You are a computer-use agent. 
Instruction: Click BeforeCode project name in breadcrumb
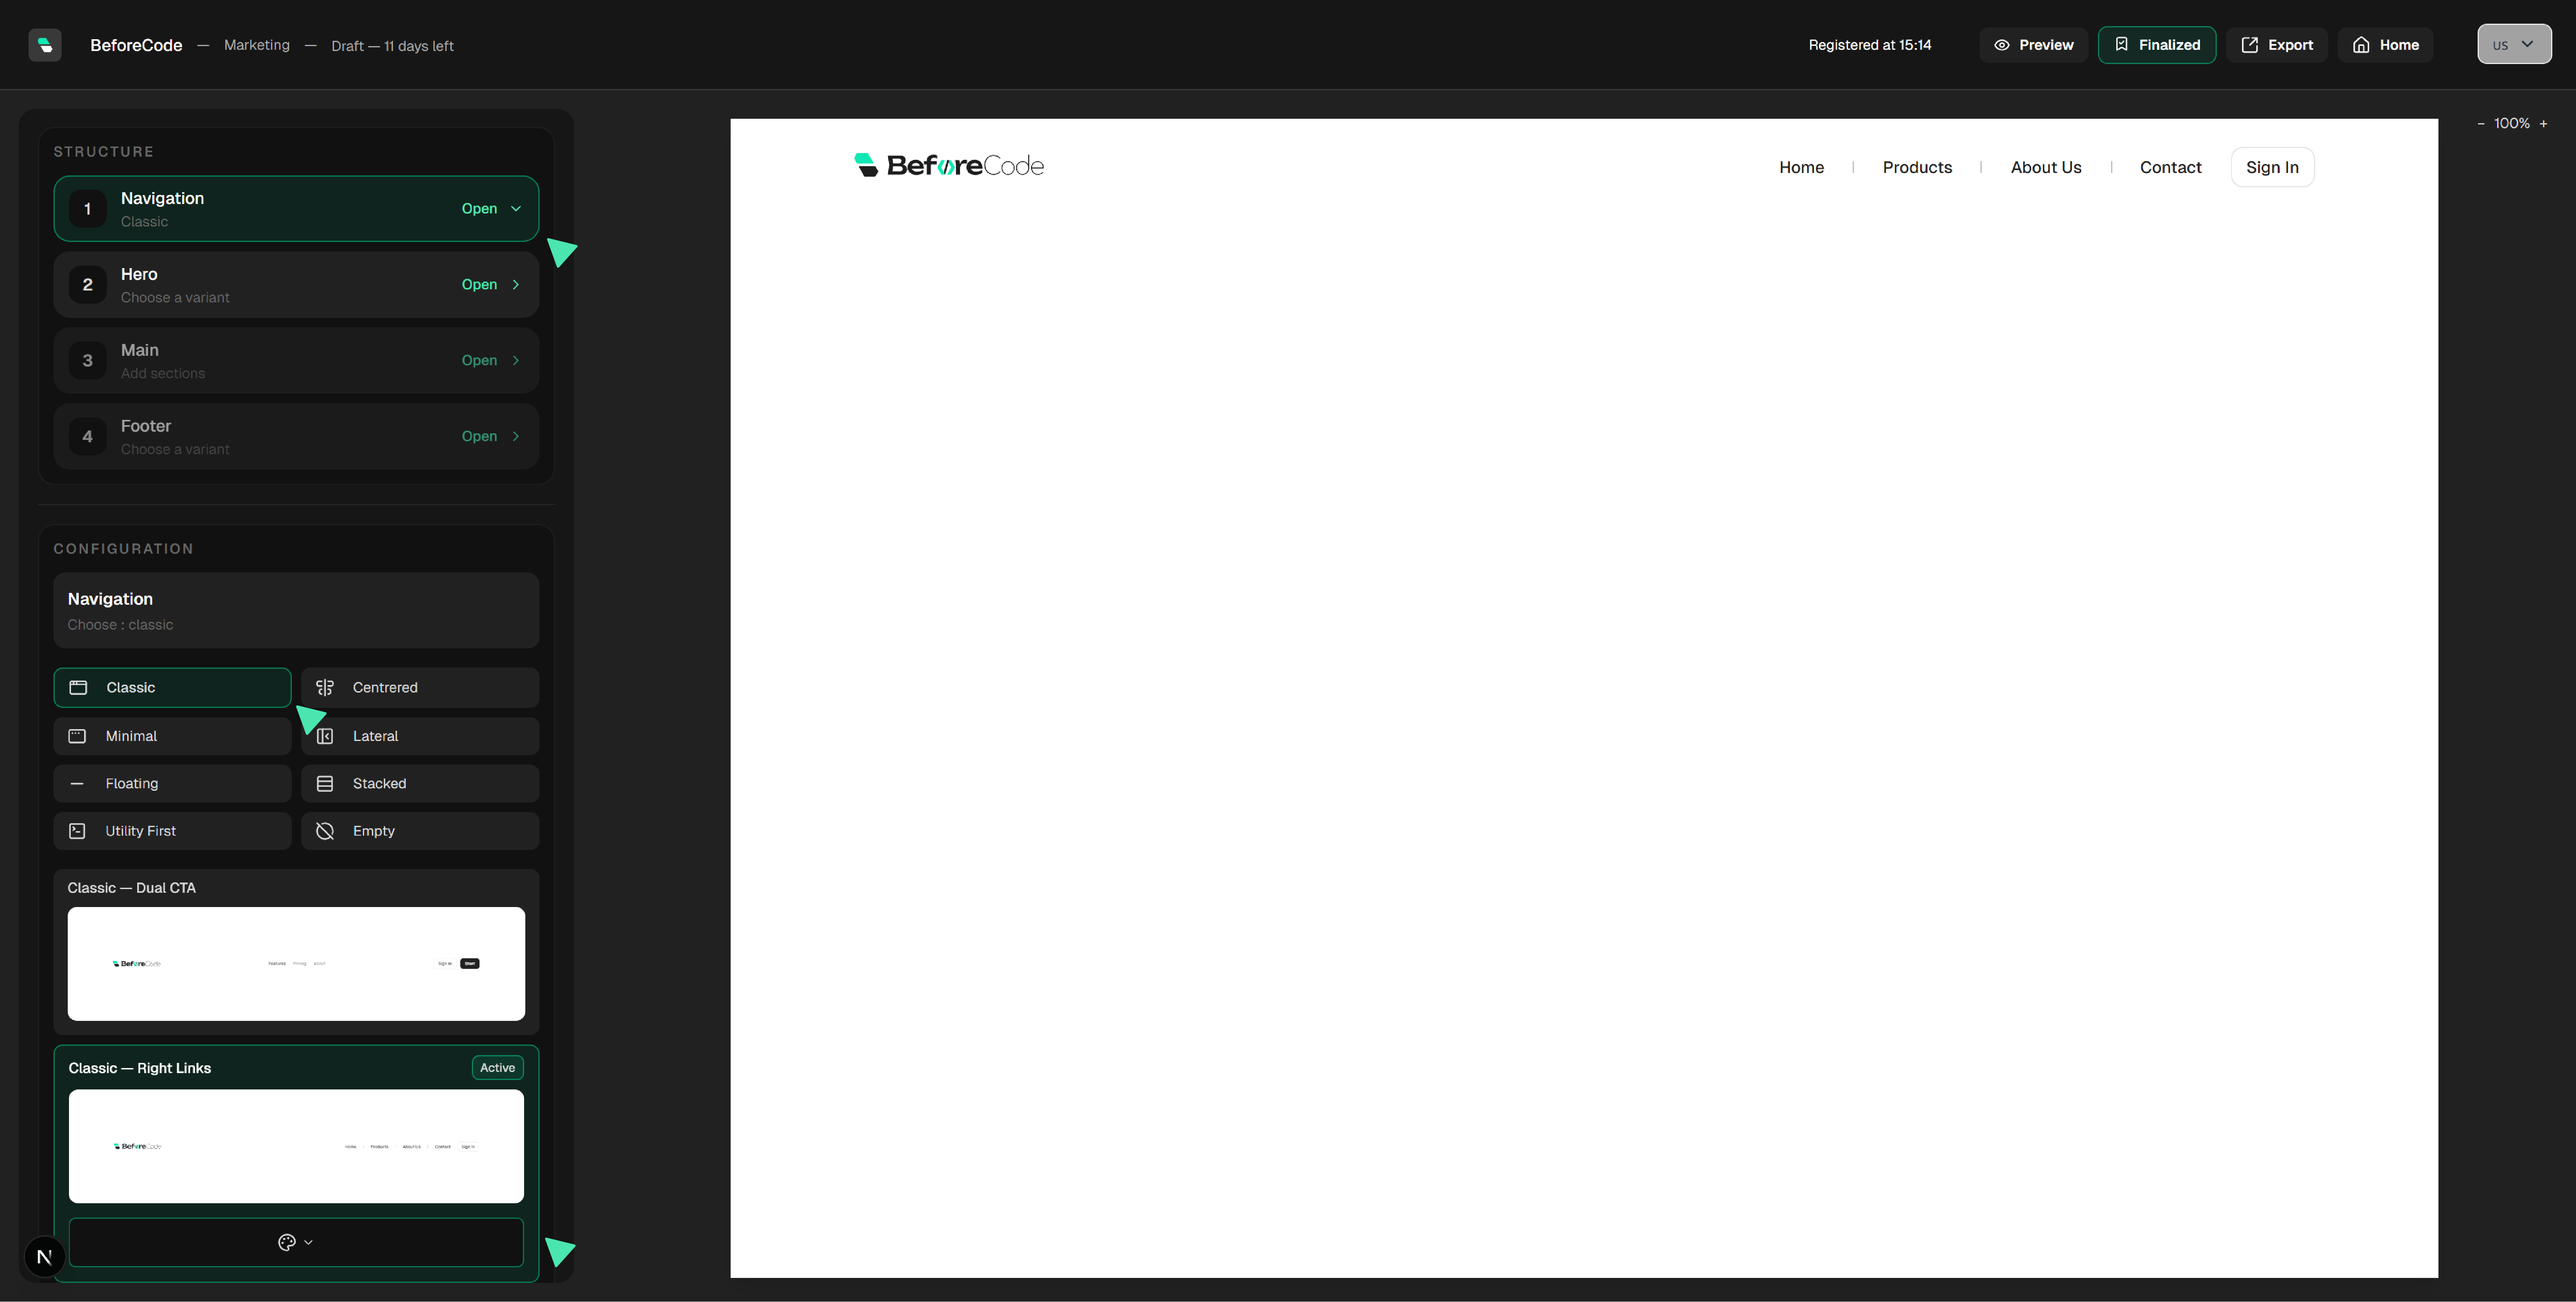[x=136, y=45]
